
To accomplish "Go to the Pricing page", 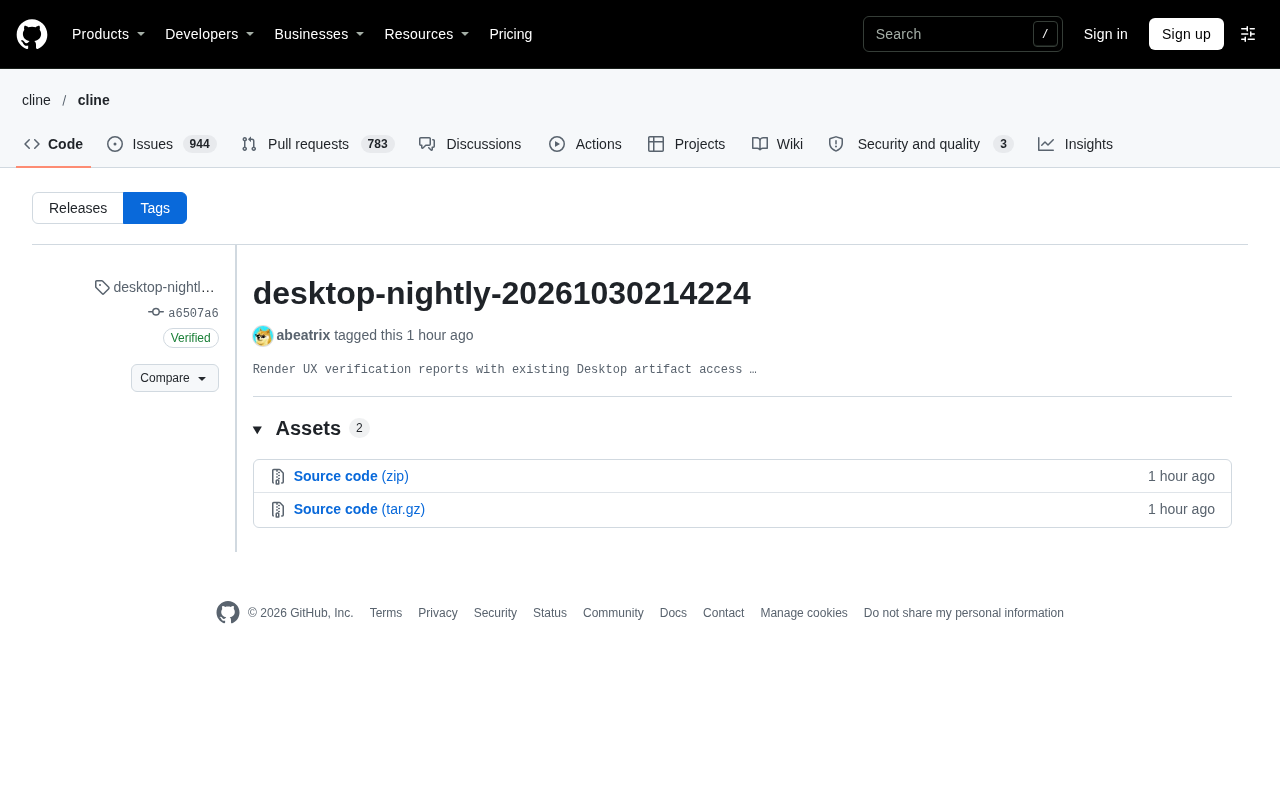I will pos(511,34).
